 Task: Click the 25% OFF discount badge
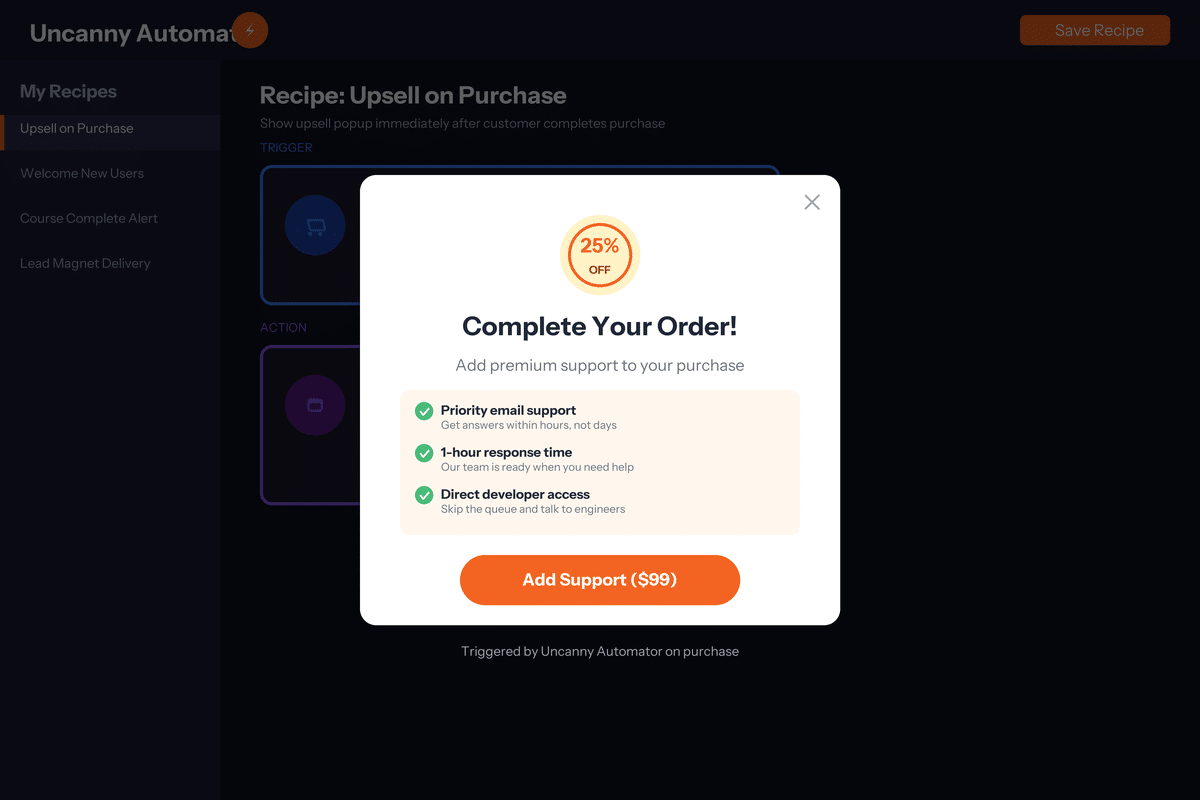600,255
